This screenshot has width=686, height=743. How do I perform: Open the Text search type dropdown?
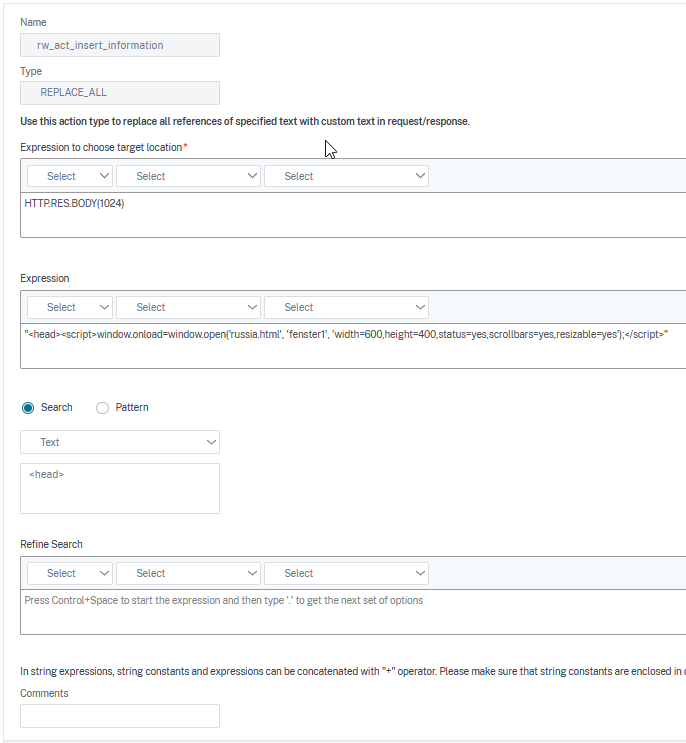point(120,442)
